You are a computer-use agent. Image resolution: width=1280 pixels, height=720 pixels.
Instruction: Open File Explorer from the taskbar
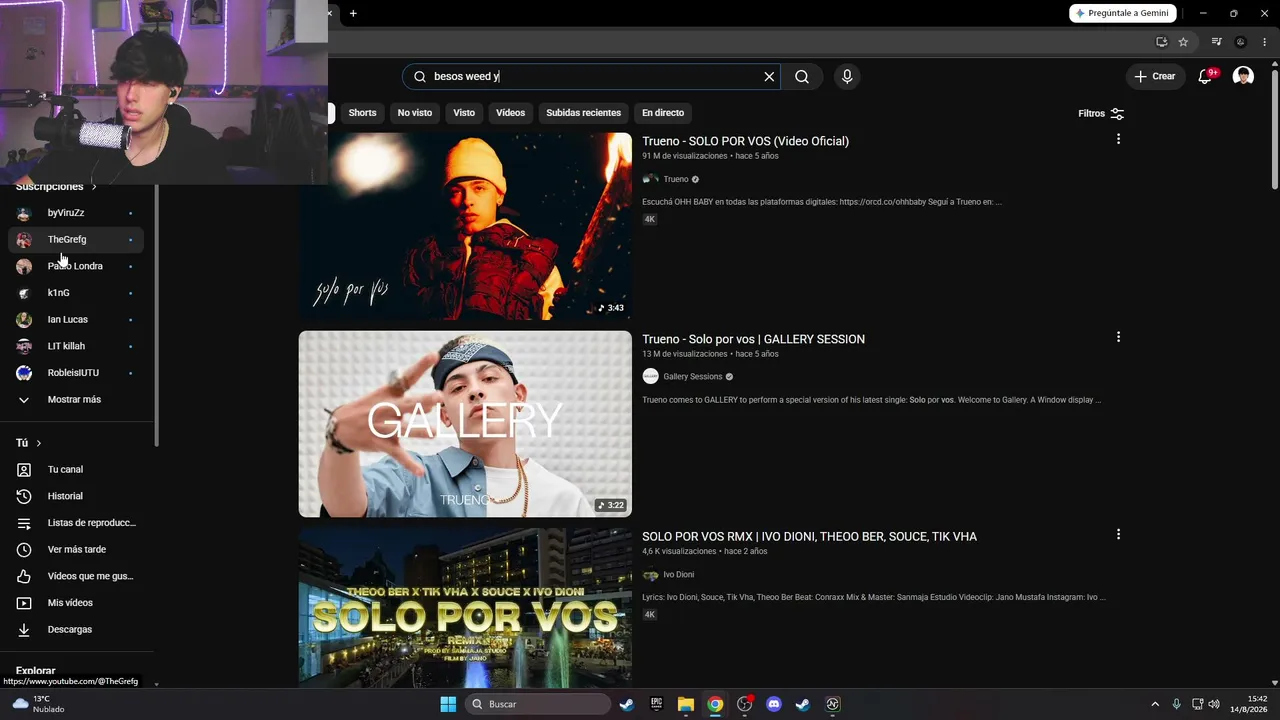click(x=685, y=704)
